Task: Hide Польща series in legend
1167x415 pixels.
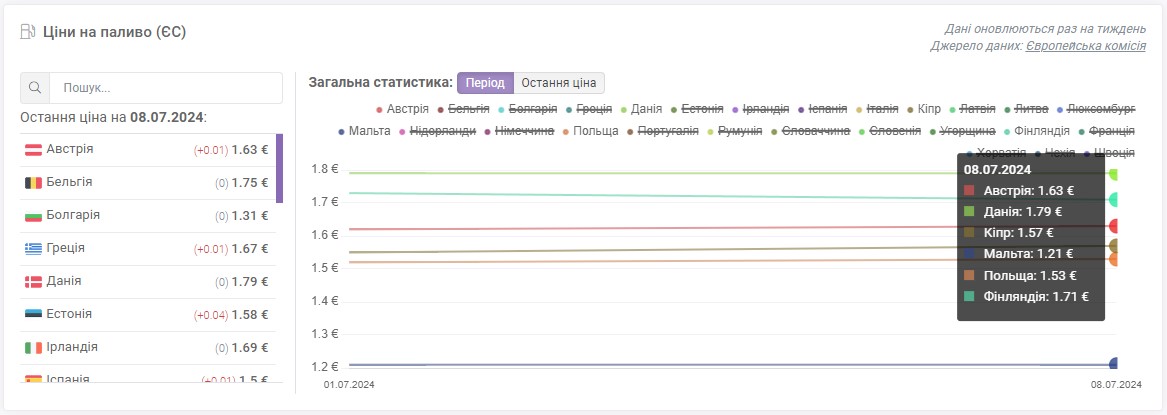Action: pyautogui.click(x=590, y=132)
